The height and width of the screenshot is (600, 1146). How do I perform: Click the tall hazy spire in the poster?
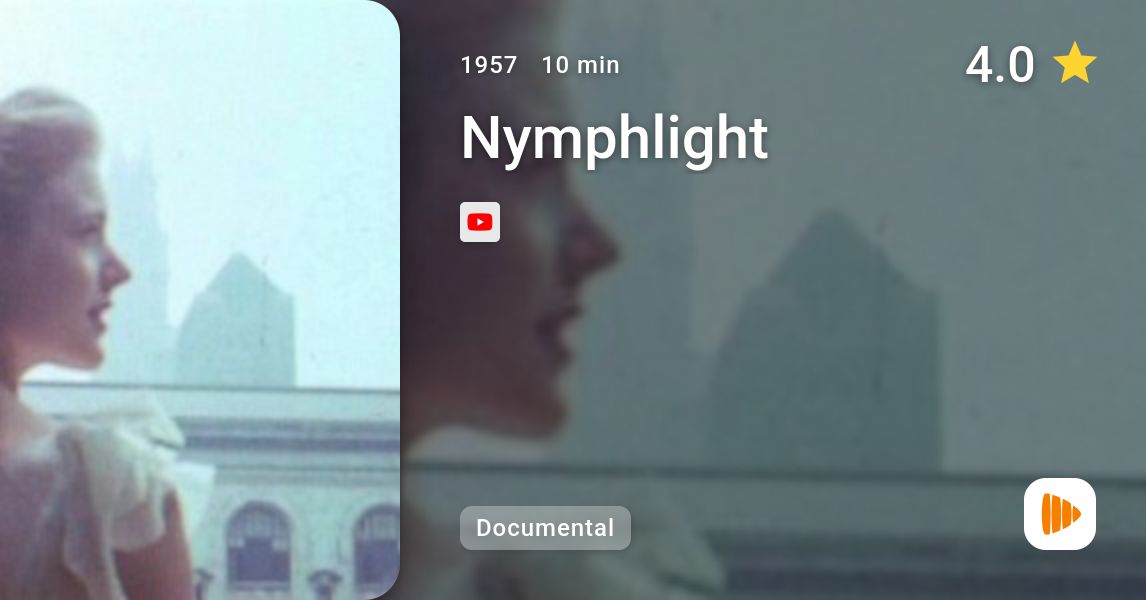click(140, 263)
